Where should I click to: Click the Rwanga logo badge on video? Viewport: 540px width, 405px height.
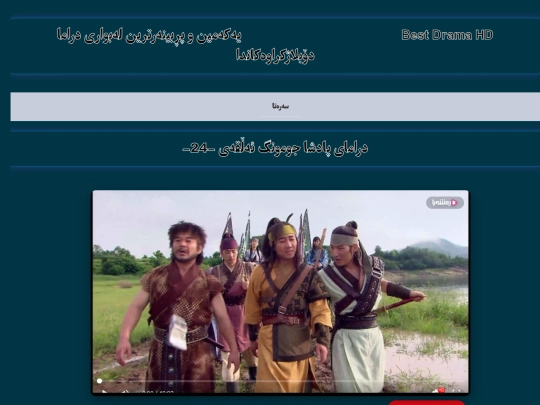tap(445, 202)
